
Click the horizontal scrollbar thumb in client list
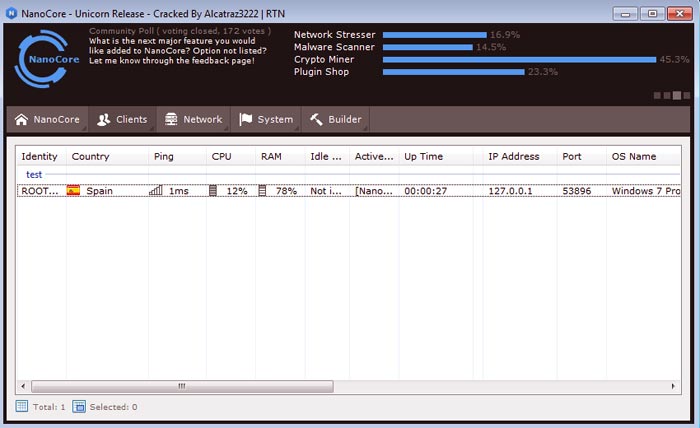[x=182, y=386]
